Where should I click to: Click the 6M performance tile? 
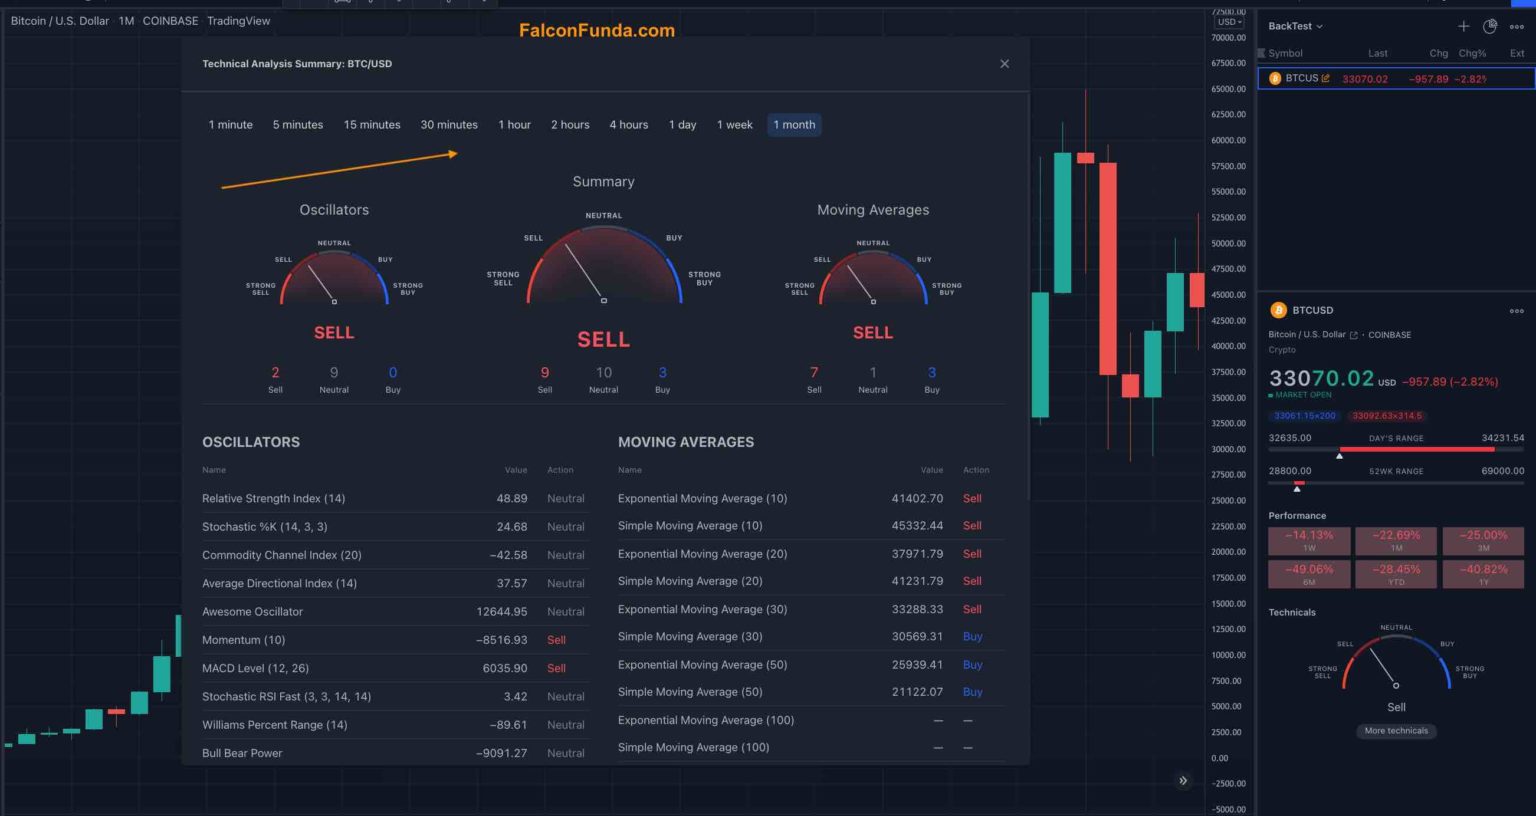pos(1309,575)
